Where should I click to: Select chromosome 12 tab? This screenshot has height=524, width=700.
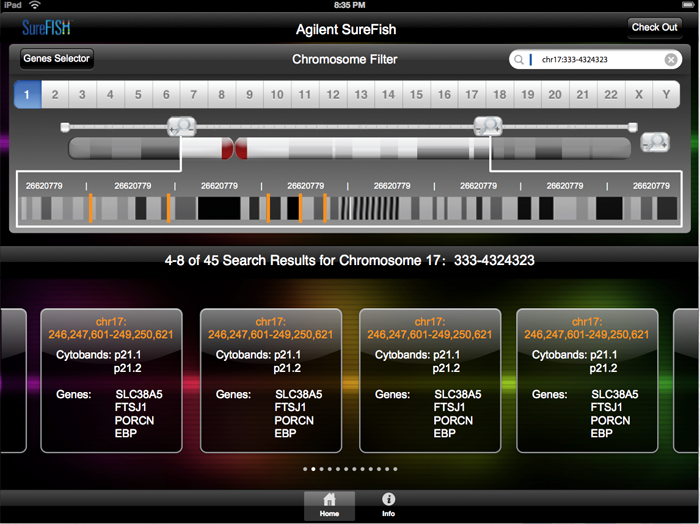333,95
